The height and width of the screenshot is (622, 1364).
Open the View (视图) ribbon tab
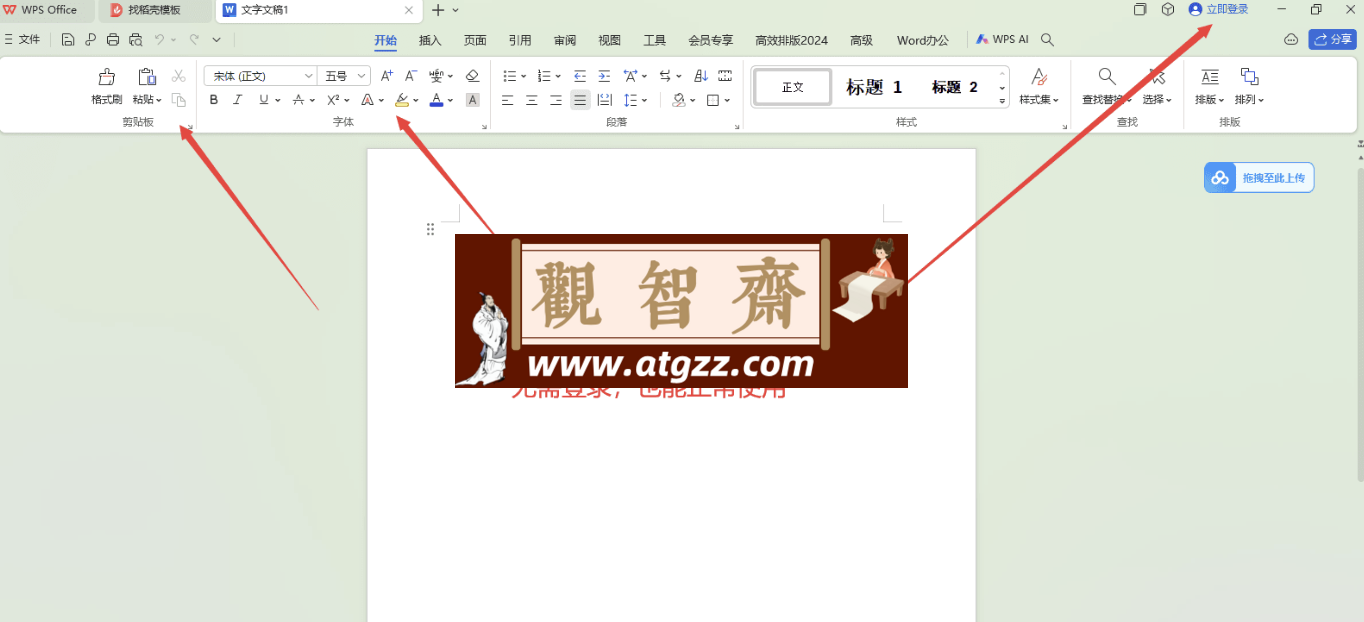click(610, 40)
